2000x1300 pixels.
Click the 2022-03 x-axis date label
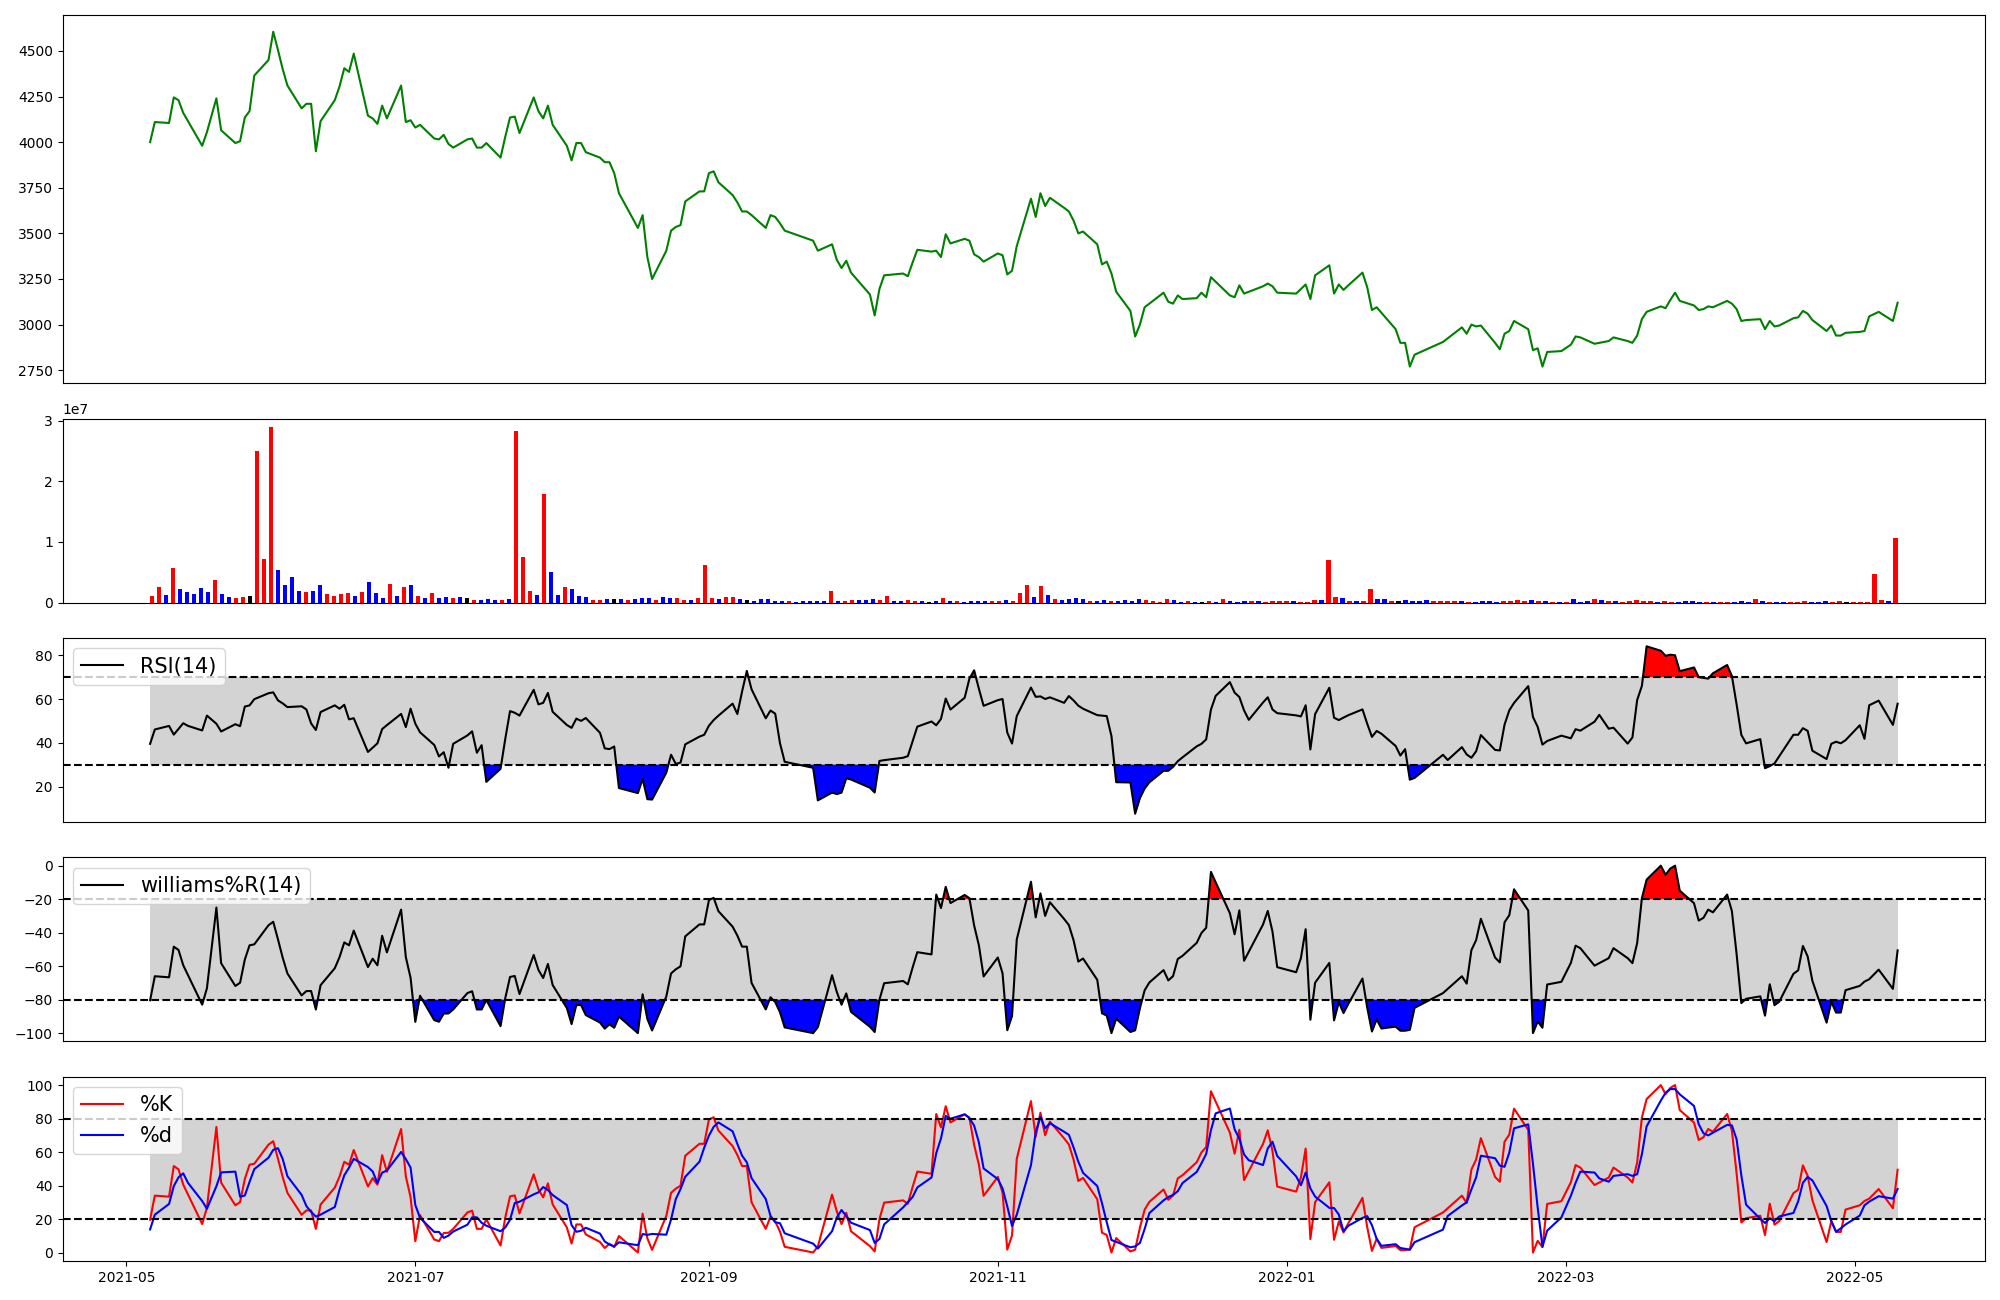click(1565, 1277)
